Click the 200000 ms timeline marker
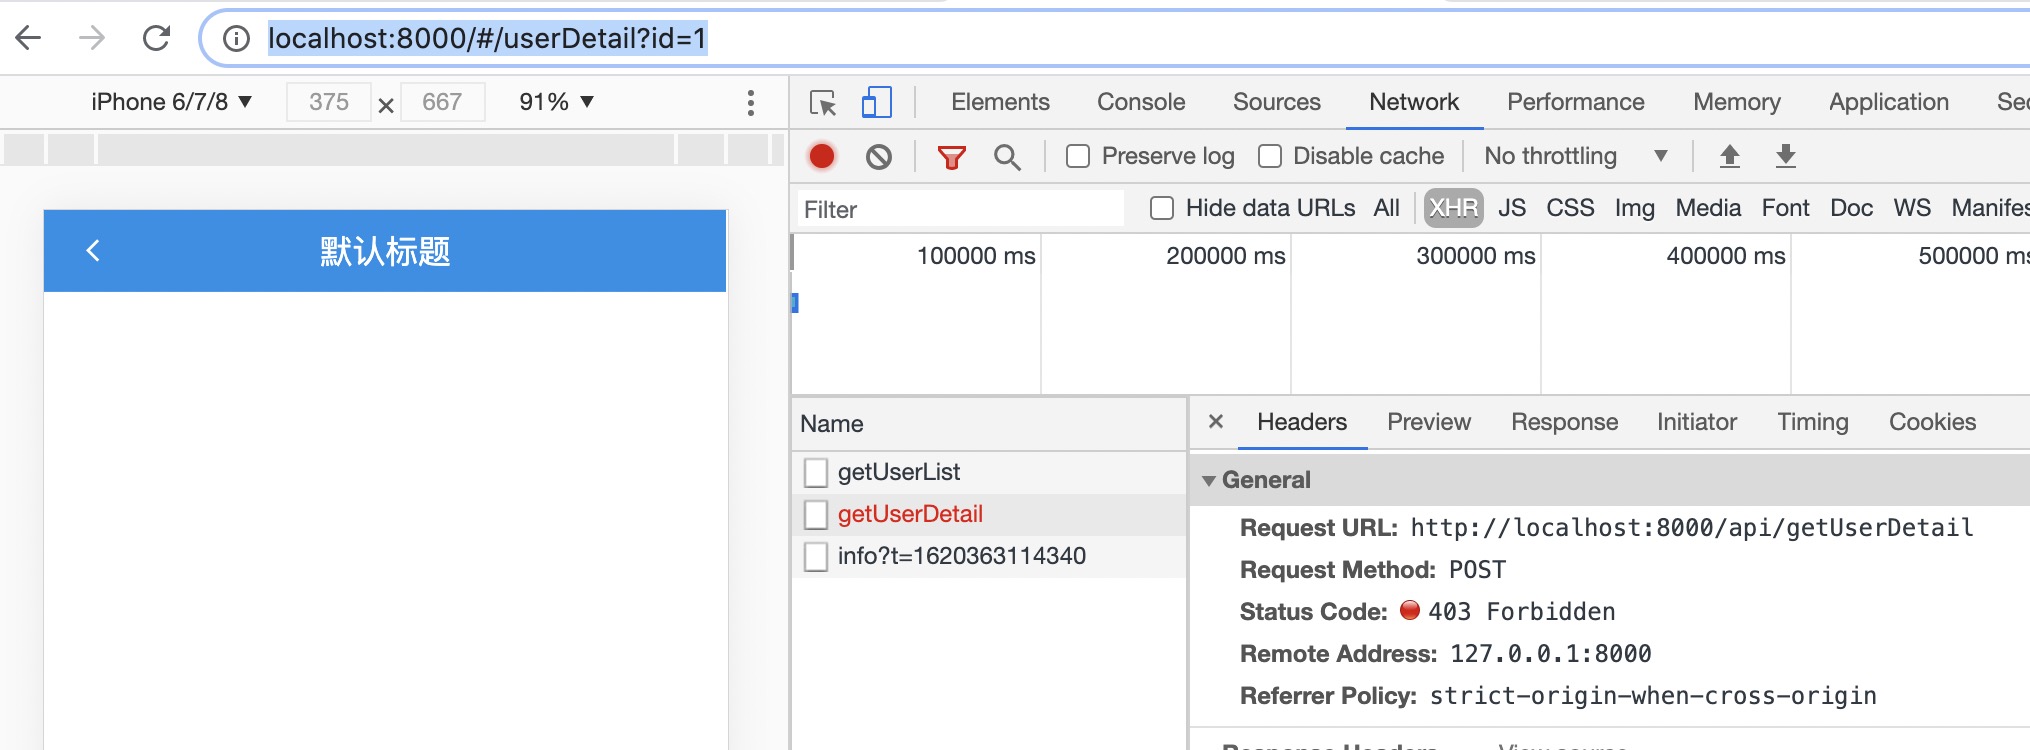Image resolution: width=2030 pixels, height=750 pixels. 1225,256
